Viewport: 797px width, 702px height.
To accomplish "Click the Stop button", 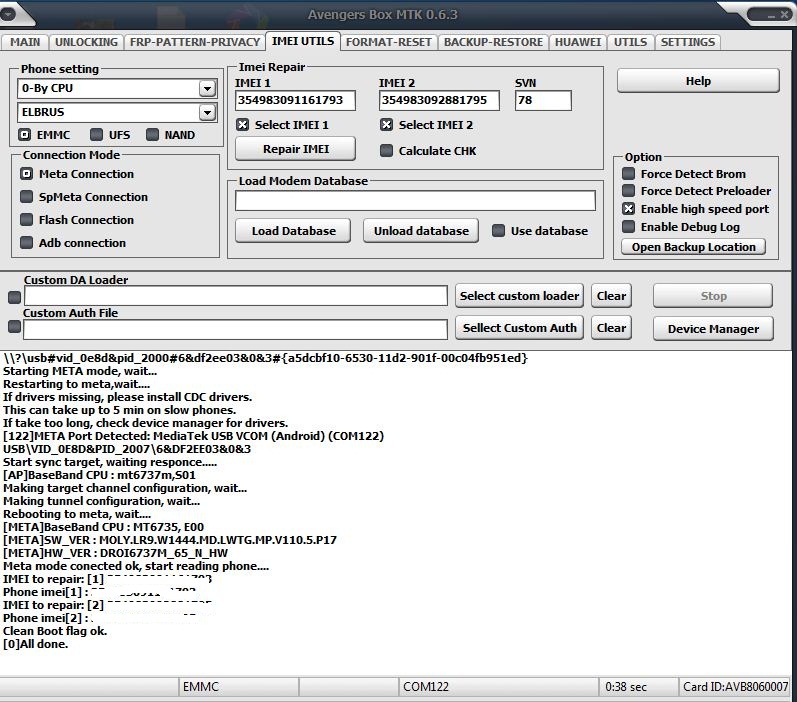I will click(713, 296).
